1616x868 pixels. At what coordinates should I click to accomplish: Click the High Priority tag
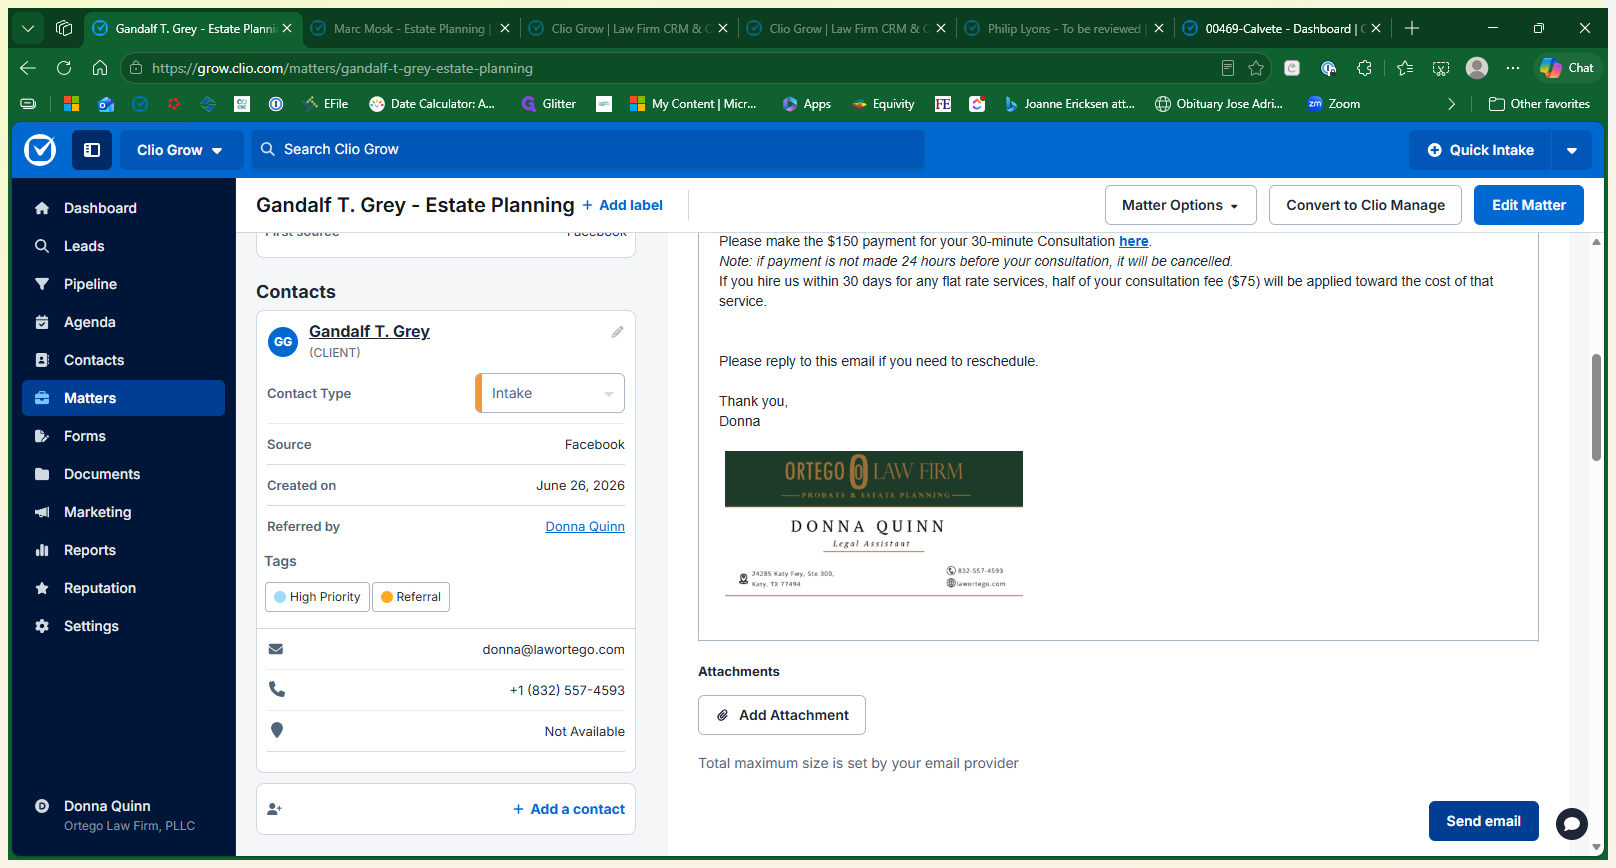tap(317, 597)
